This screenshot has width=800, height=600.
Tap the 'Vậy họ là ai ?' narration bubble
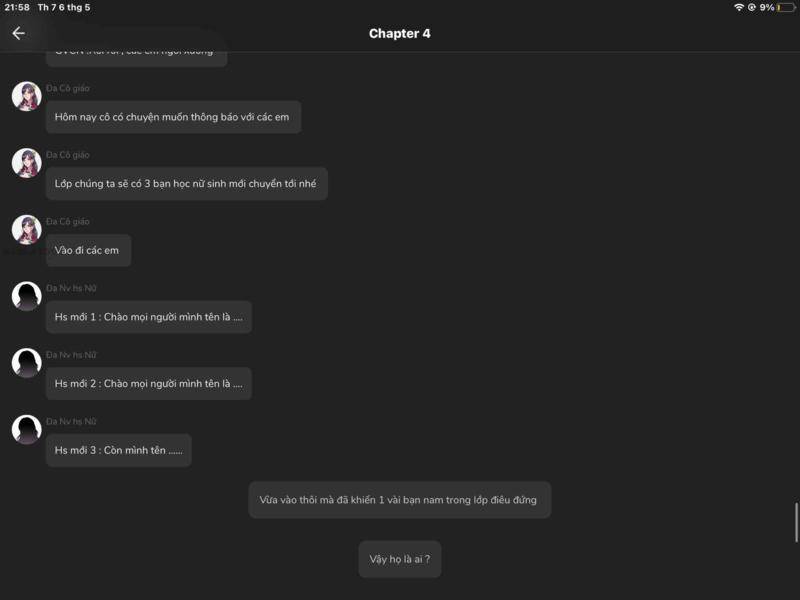pos(399,559)
